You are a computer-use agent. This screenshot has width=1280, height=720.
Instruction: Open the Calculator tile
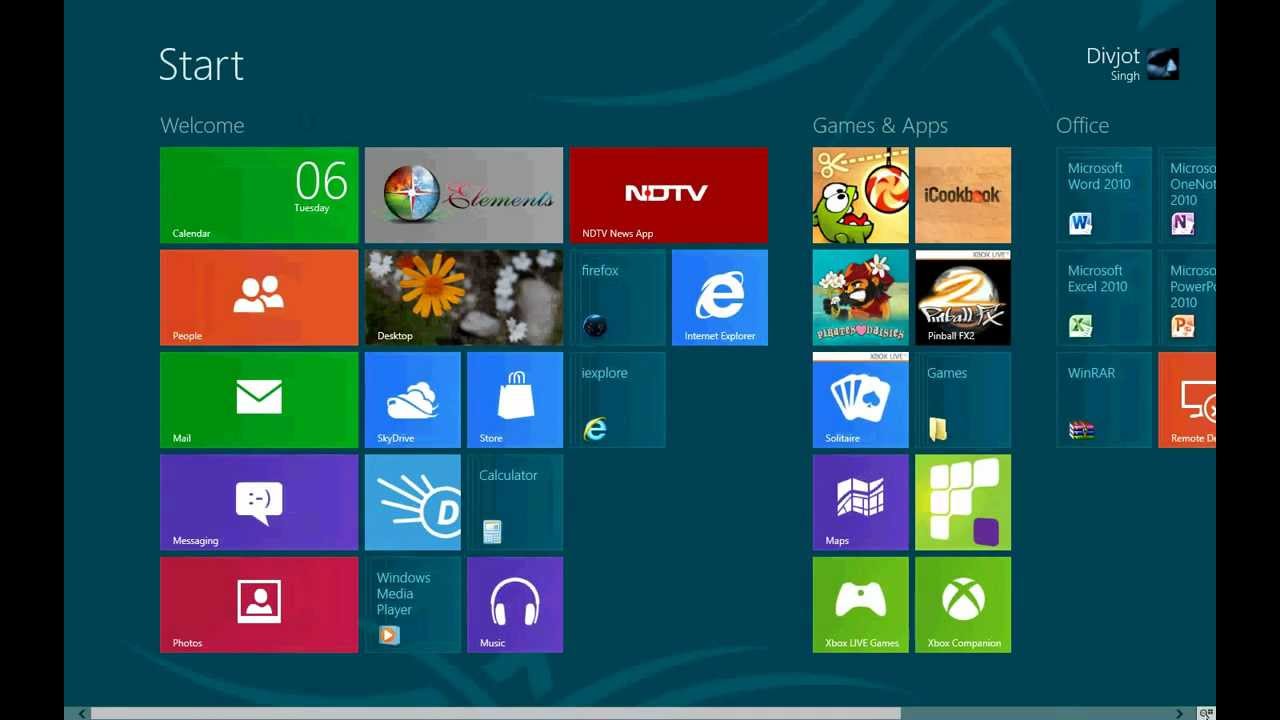tap(515, 503)
